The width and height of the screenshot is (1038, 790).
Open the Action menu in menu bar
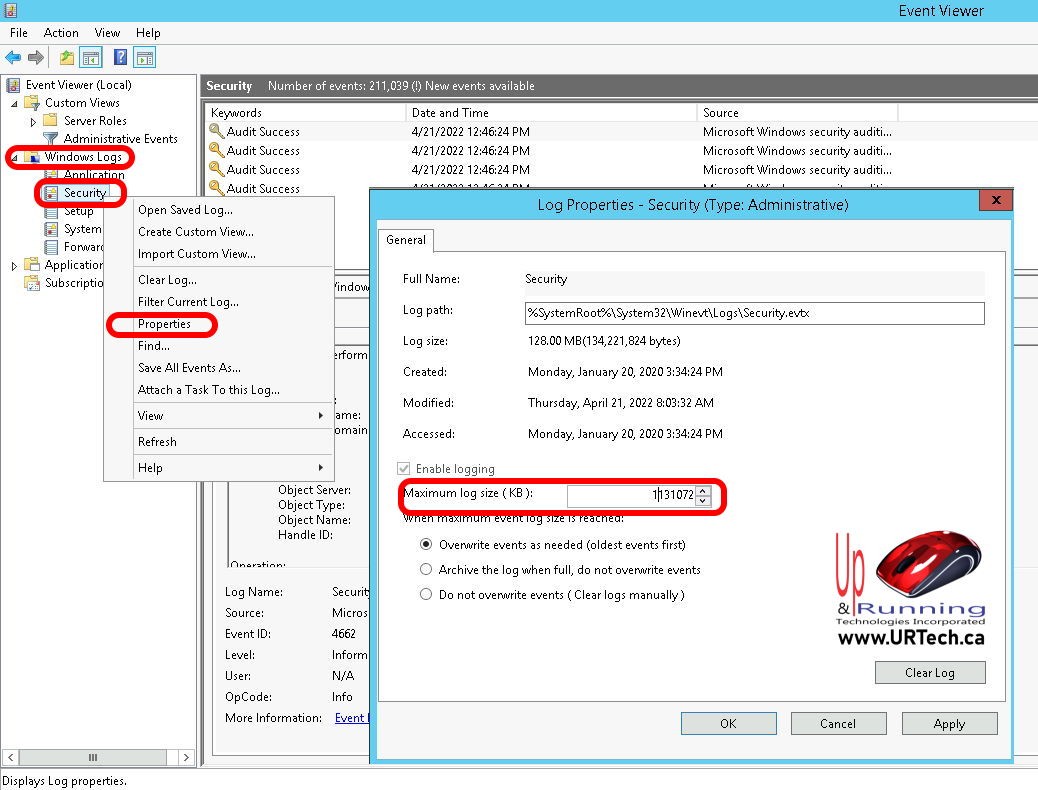pyautogui.click(x=61, y=33)
